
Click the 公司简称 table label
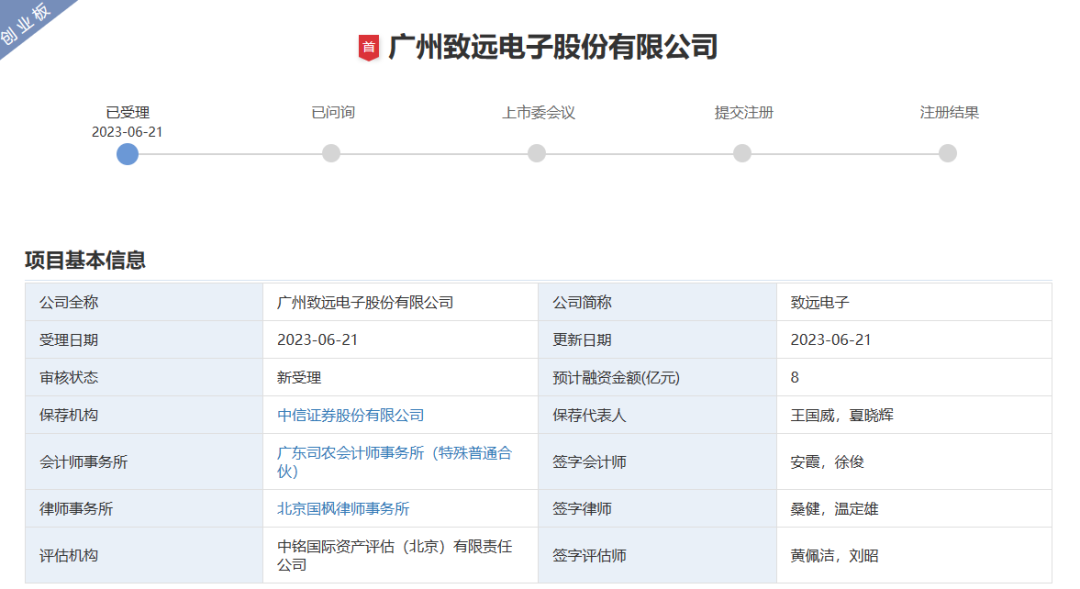582,302
